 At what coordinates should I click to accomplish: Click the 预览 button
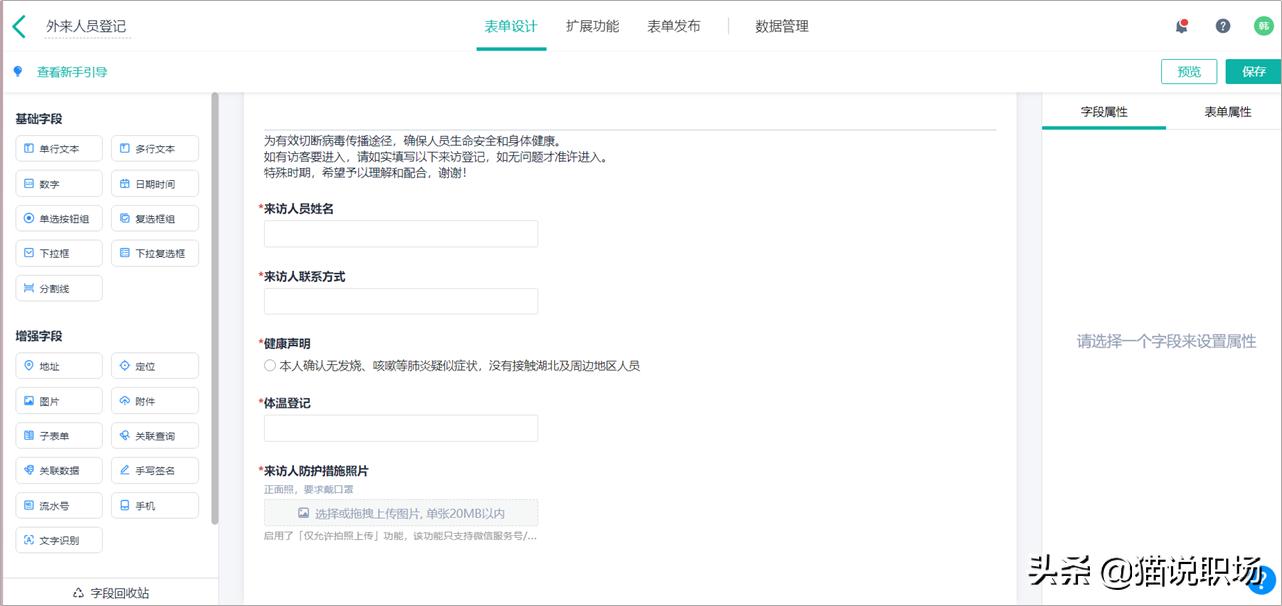(1188, 71)
